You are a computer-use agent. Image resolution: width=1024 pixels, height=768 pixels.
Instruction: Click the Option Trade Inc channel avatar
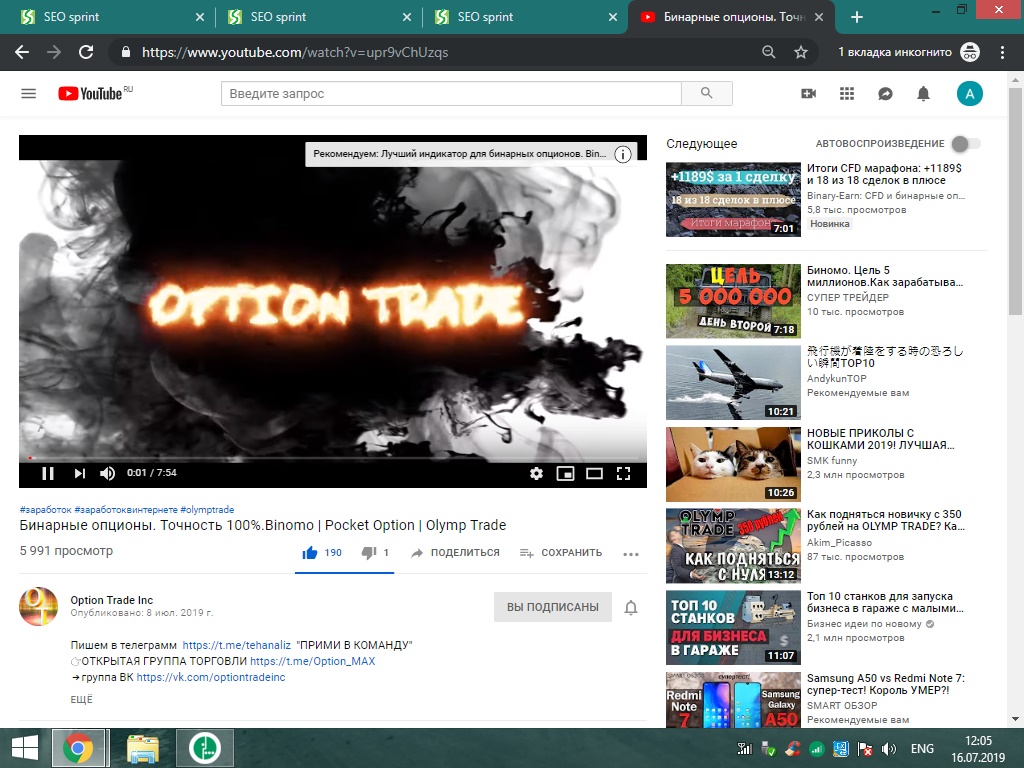click(x=39, y=606)
